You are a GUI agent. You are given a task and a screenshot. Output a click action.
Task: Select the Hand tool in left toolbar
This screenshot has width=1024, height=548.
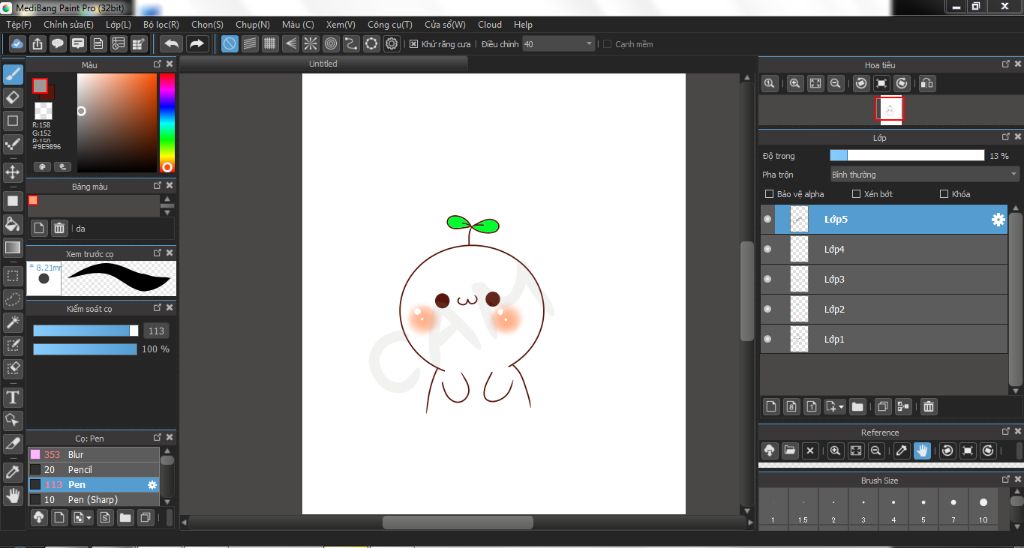tap(12, 496)
